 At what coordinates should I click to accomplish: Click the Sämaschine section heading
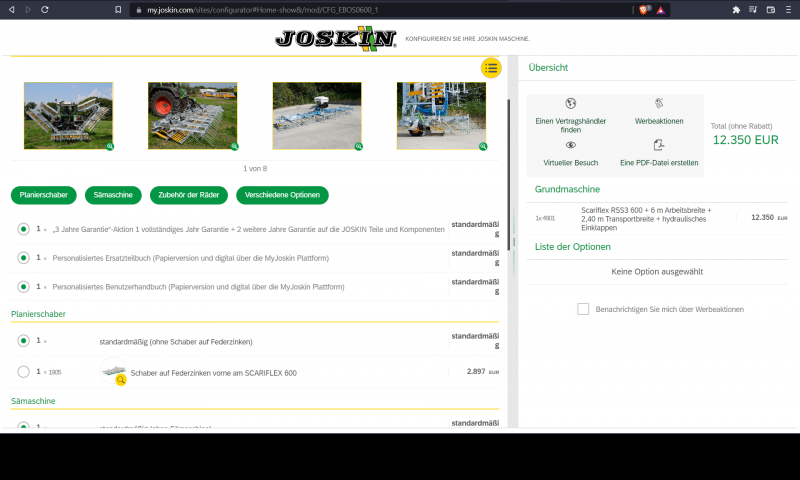pos(33,401)
